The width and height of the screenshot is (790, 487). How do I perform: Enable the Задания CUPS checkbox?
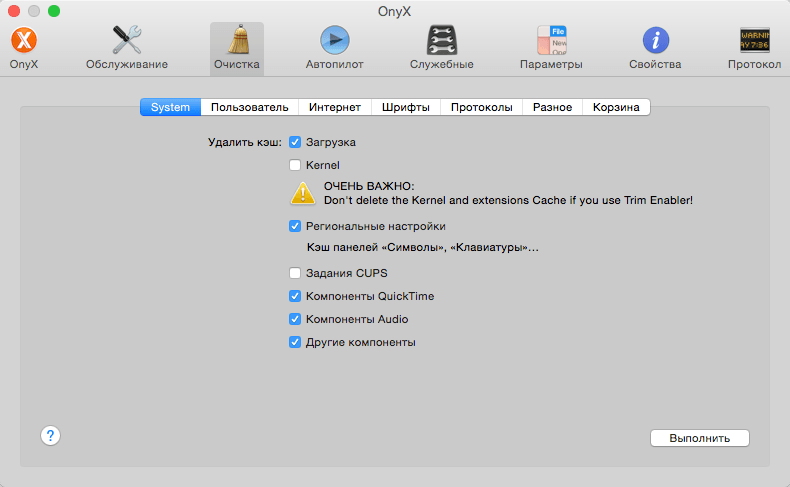click(x=295, y=273)
